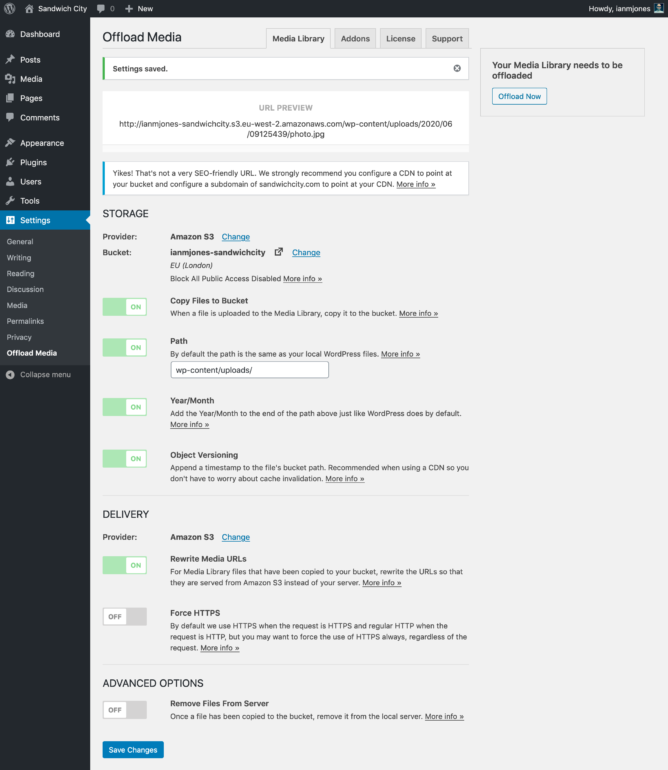The width and height of the screenshot is (668, 770).
Task: Change the storage provider
Action: (x=236, y=237)
